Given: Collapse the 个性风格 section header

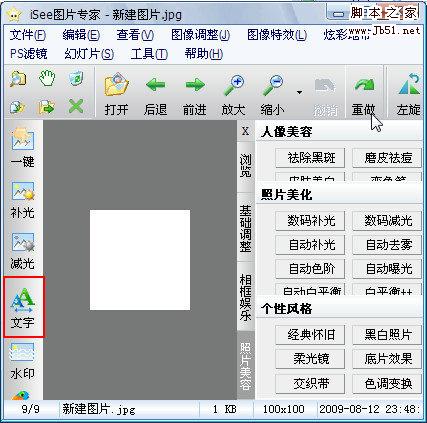Looking at the screenshot, I should point(339,309).
